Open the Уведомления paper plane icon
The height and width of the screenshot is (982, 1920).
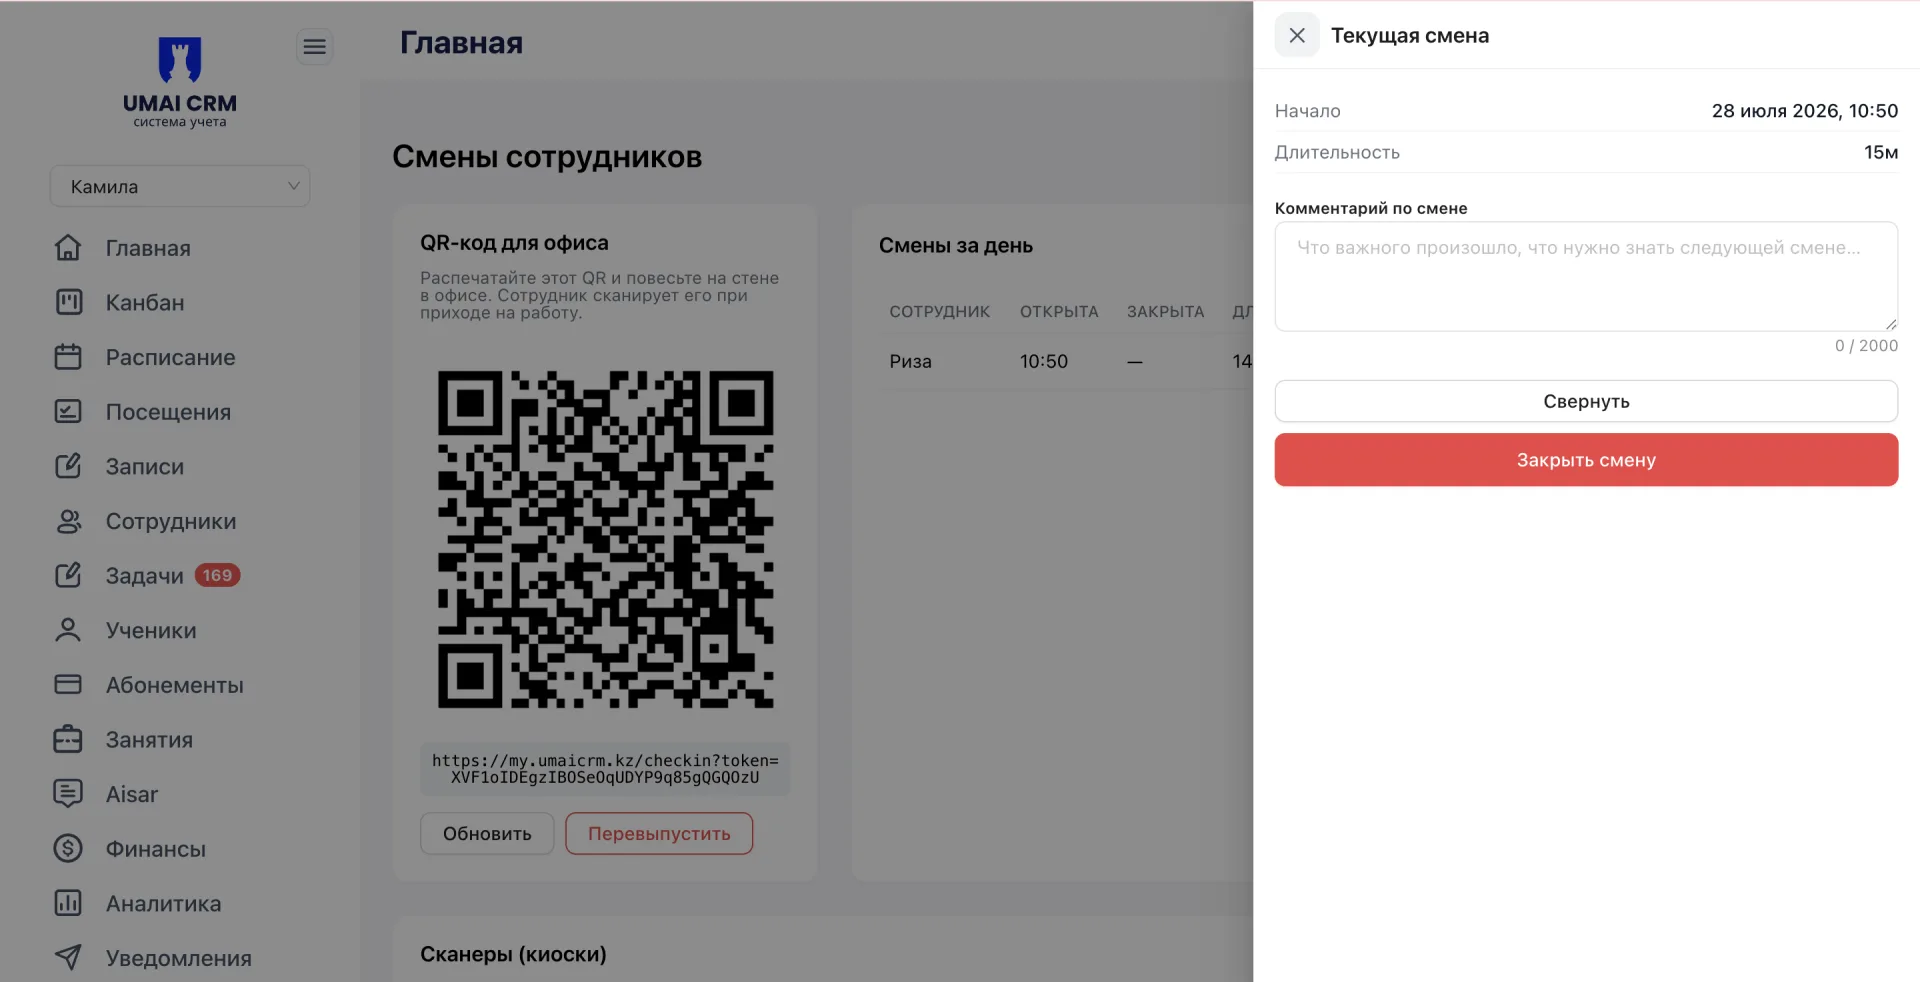tap(68, 958)
